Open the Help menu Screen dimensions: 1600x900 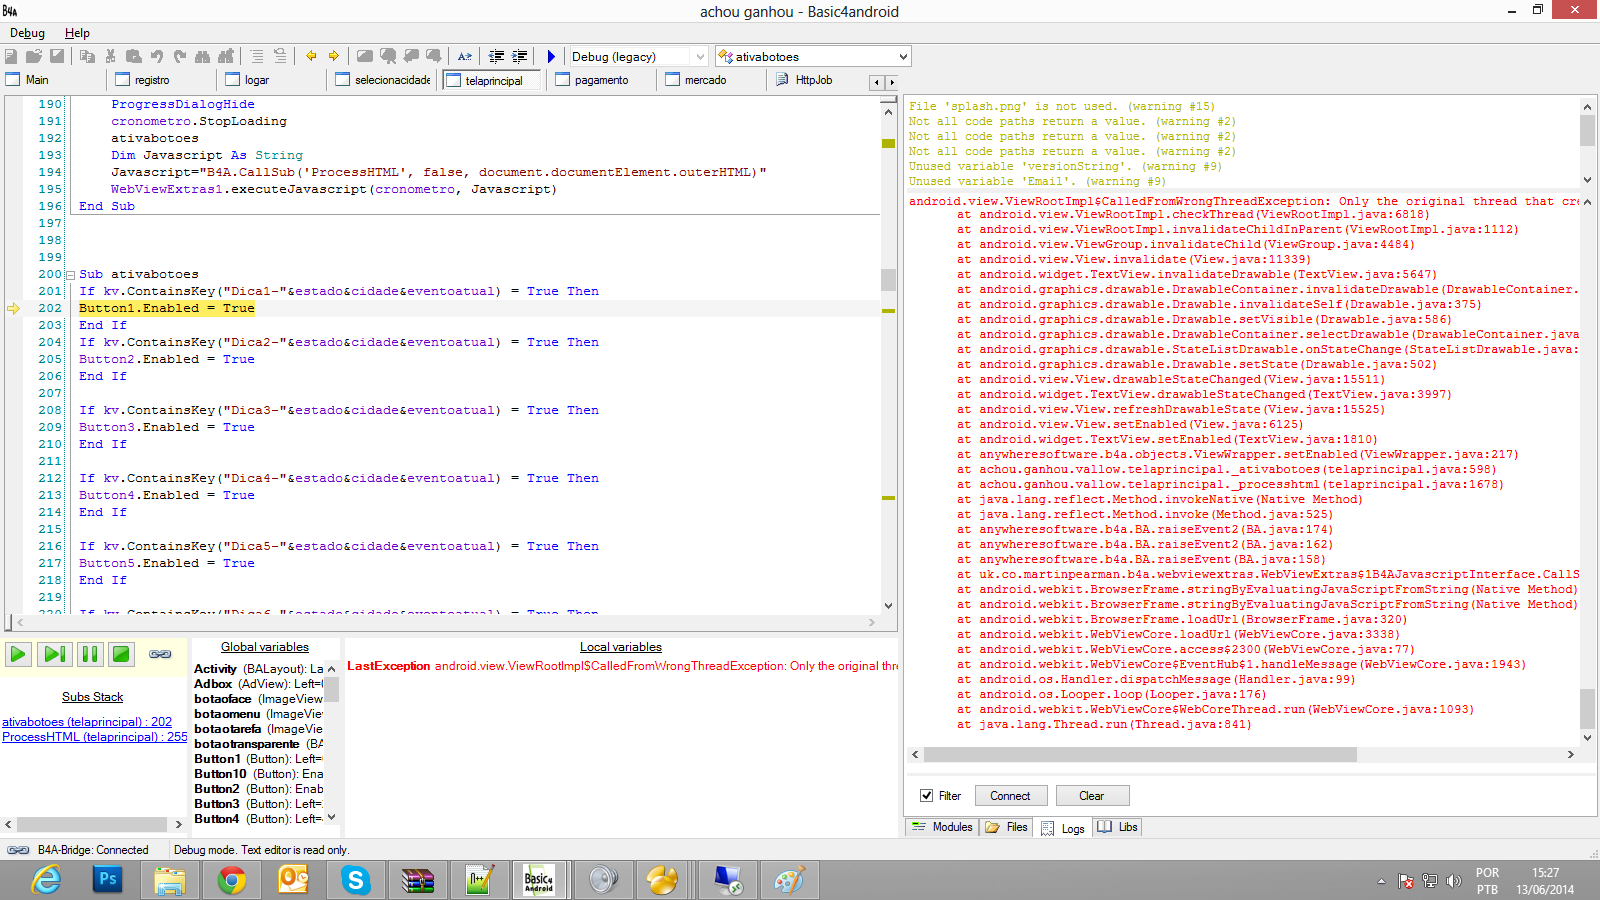(x=77, y=33)
